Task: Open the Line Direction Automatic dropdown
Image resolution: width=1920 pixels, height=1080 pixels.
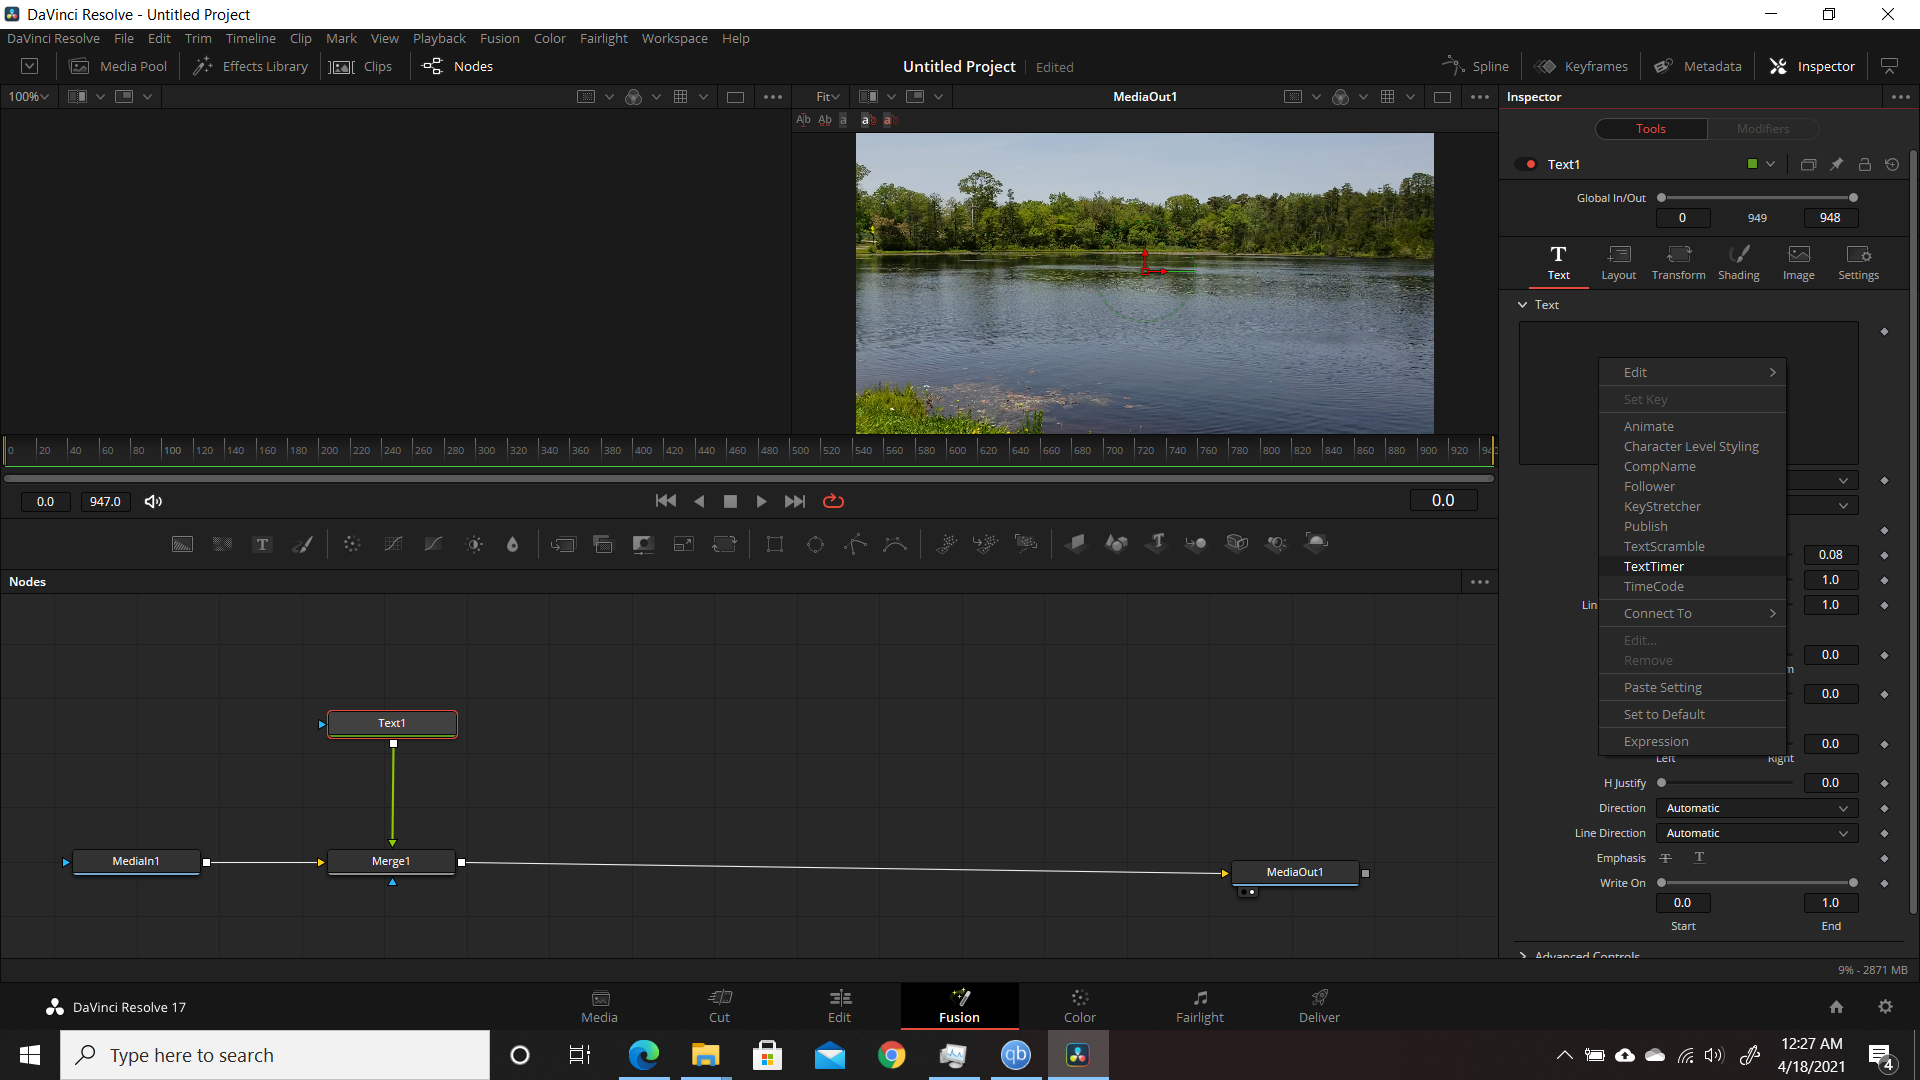Action: (1757, 833)
